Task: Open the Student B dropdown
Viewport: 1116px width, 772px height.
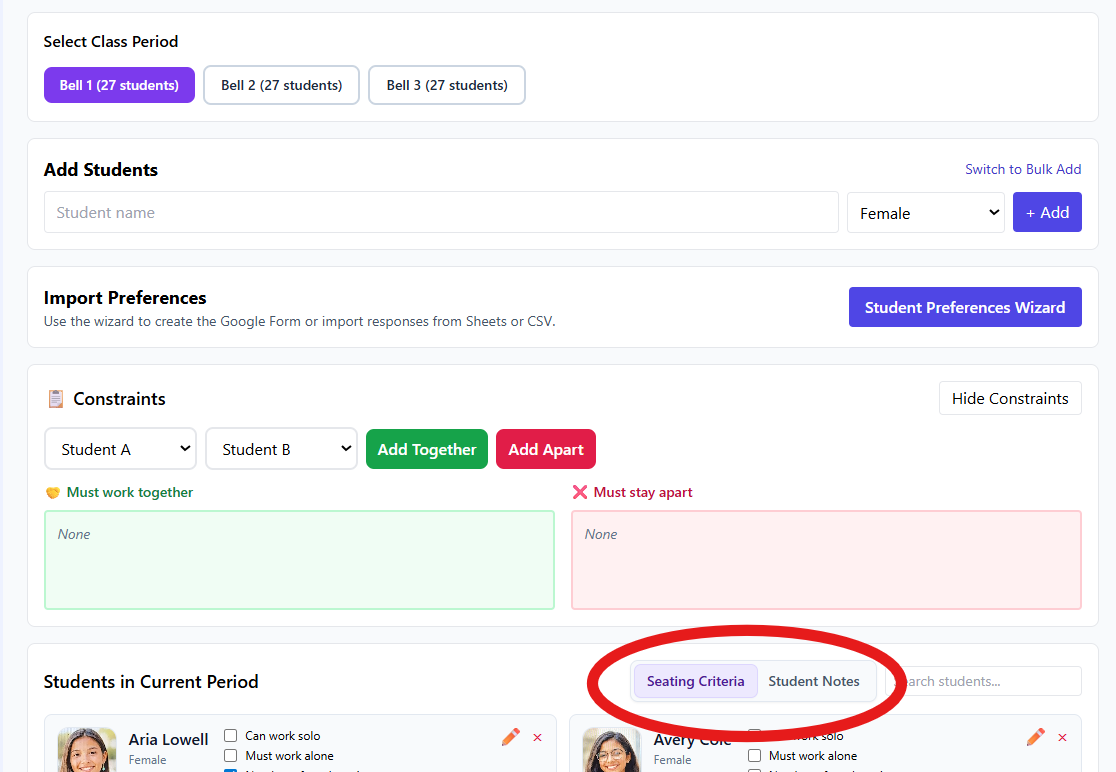Action: point(281,449)
